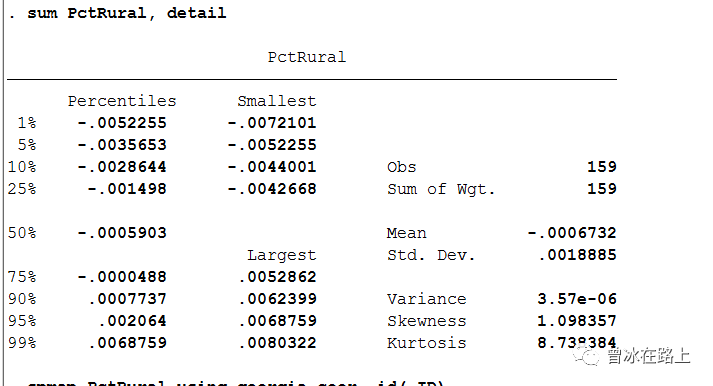
Task: Click the 'Percentiles' column header
Action: pos(122,101)
